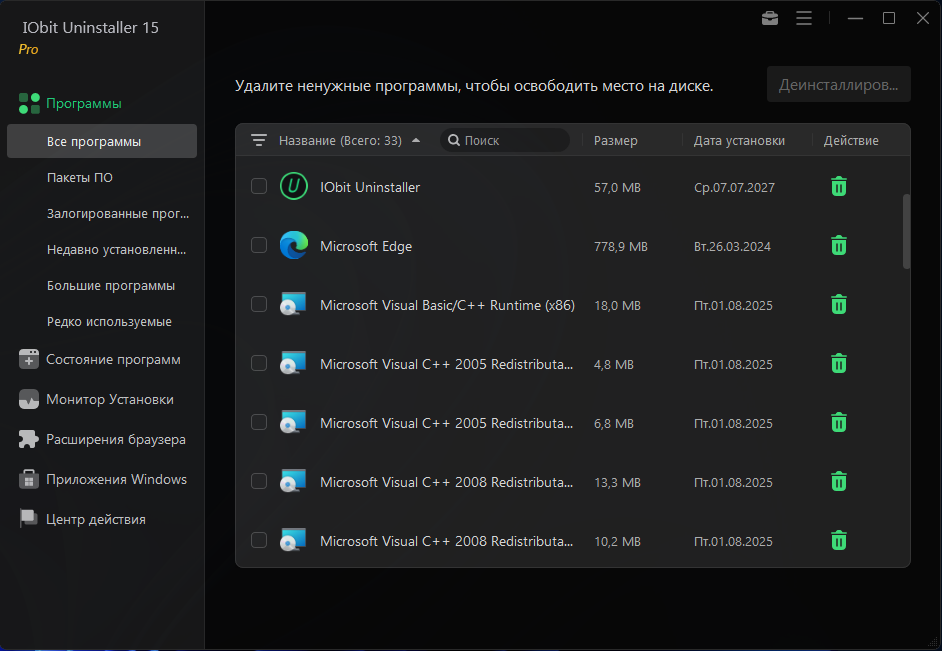The width and height of the screenshot is (942, 651).
Task: Click the installer icon in the 4,8 MB row
Action: coord(293,363)
